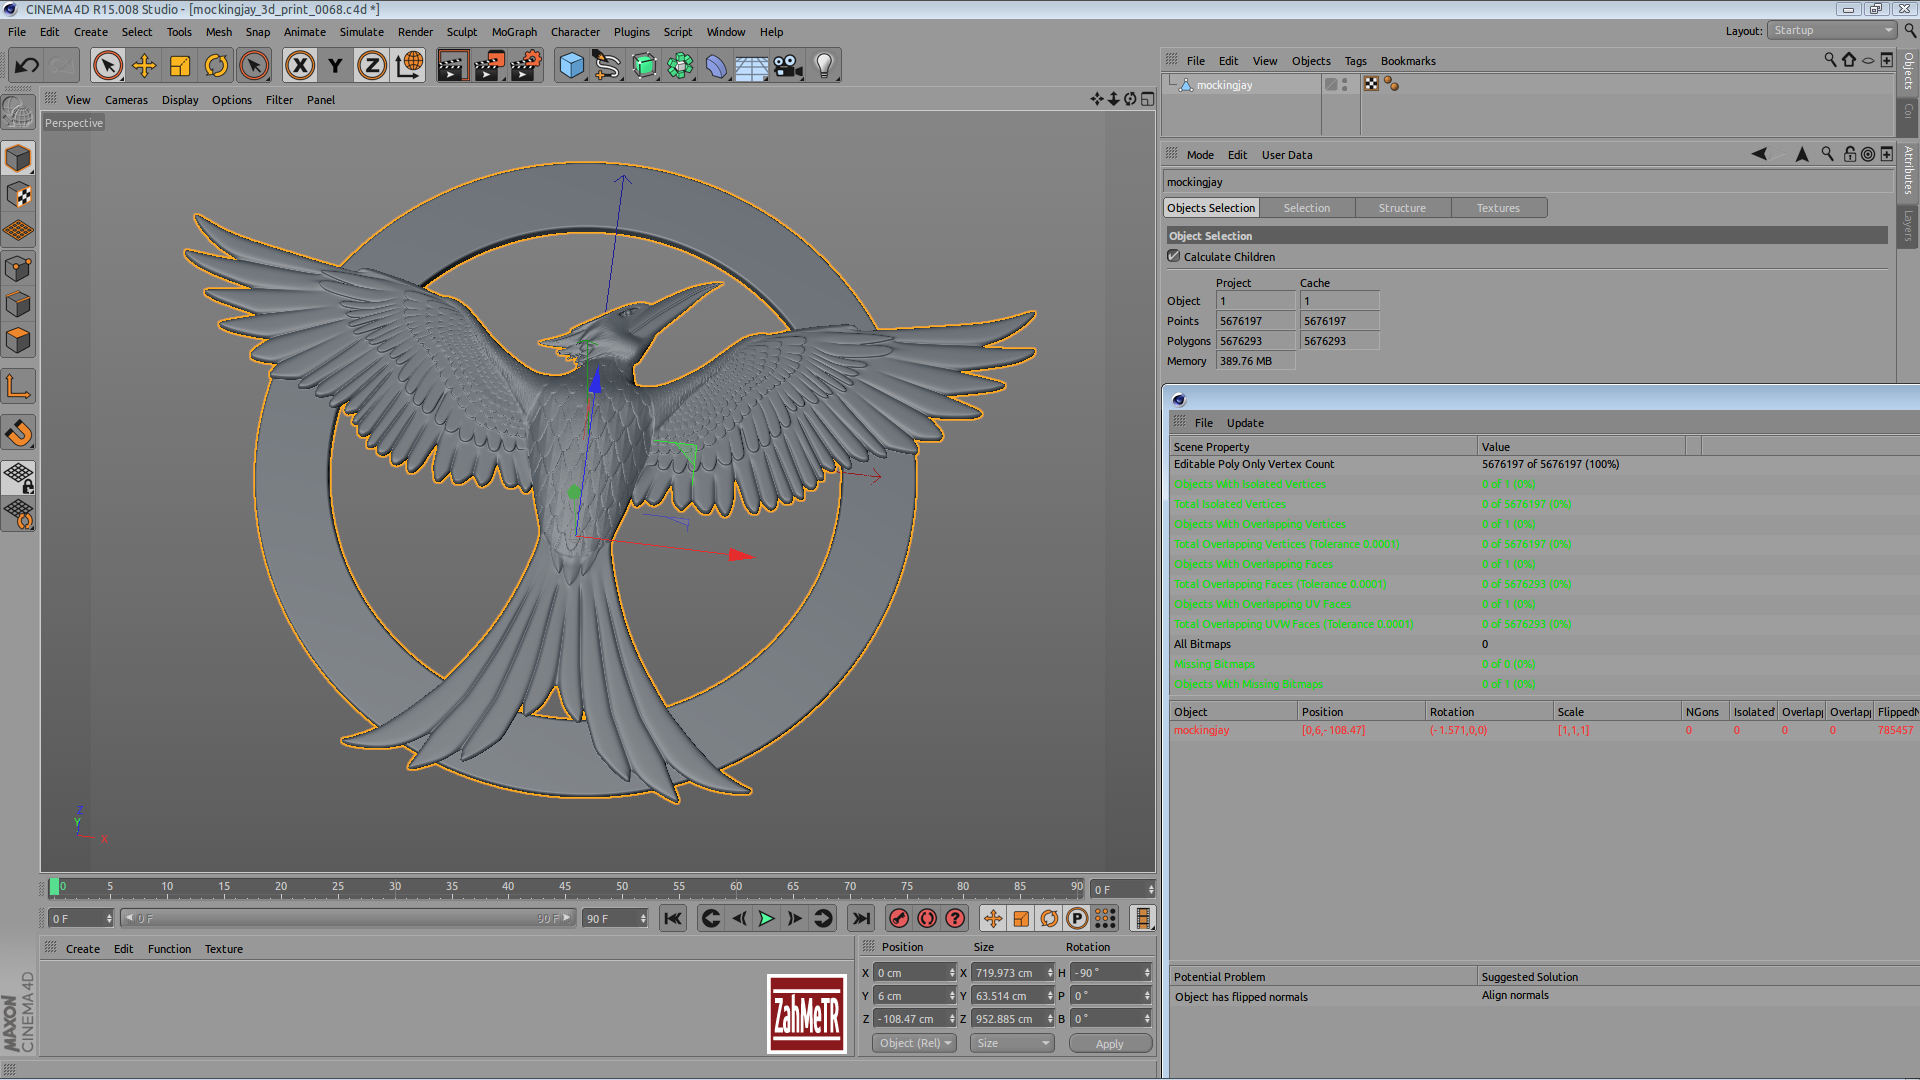This screenshot has height=1080, width=1920.
Task: Open the freehand spline pen tool
Action: [x=608, y=65]
